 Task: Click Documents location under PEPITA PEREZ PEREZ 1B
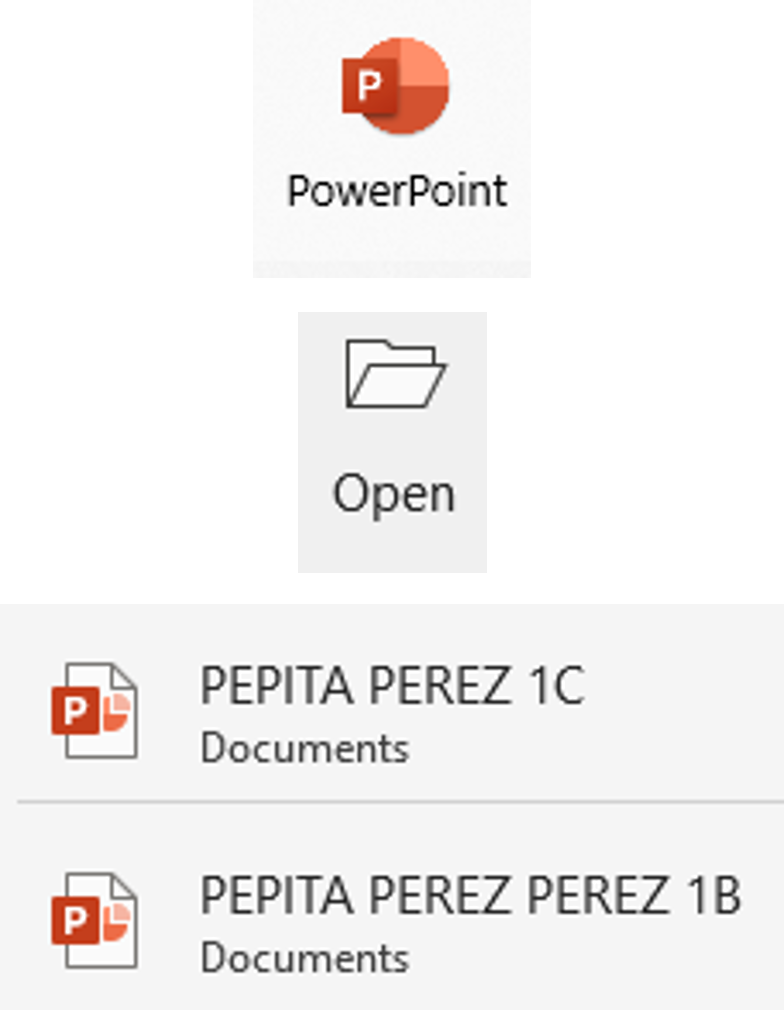pyautogui.click(x=304, y=958)
